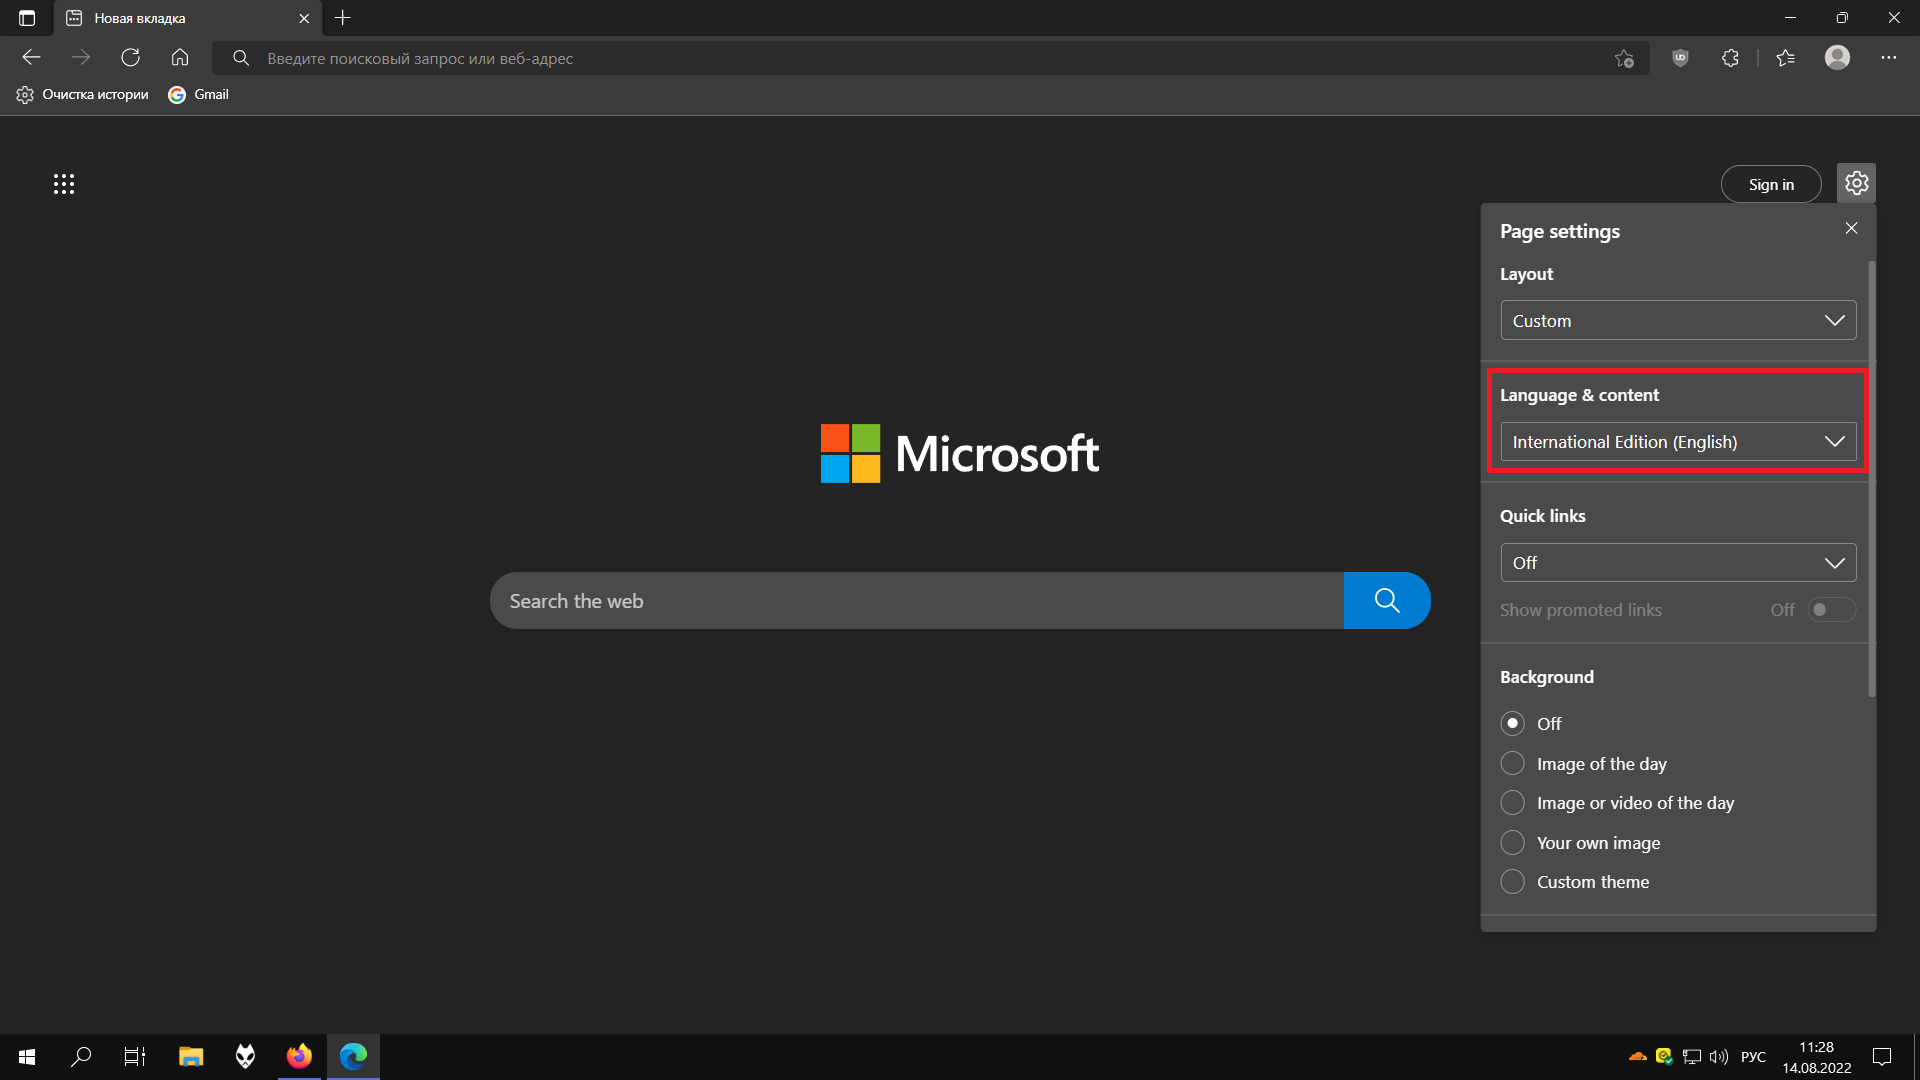This screenshot has width=1920, height=1080.
Task: Open the Очистка истории bookmark
Action: [x=82, y=94]
